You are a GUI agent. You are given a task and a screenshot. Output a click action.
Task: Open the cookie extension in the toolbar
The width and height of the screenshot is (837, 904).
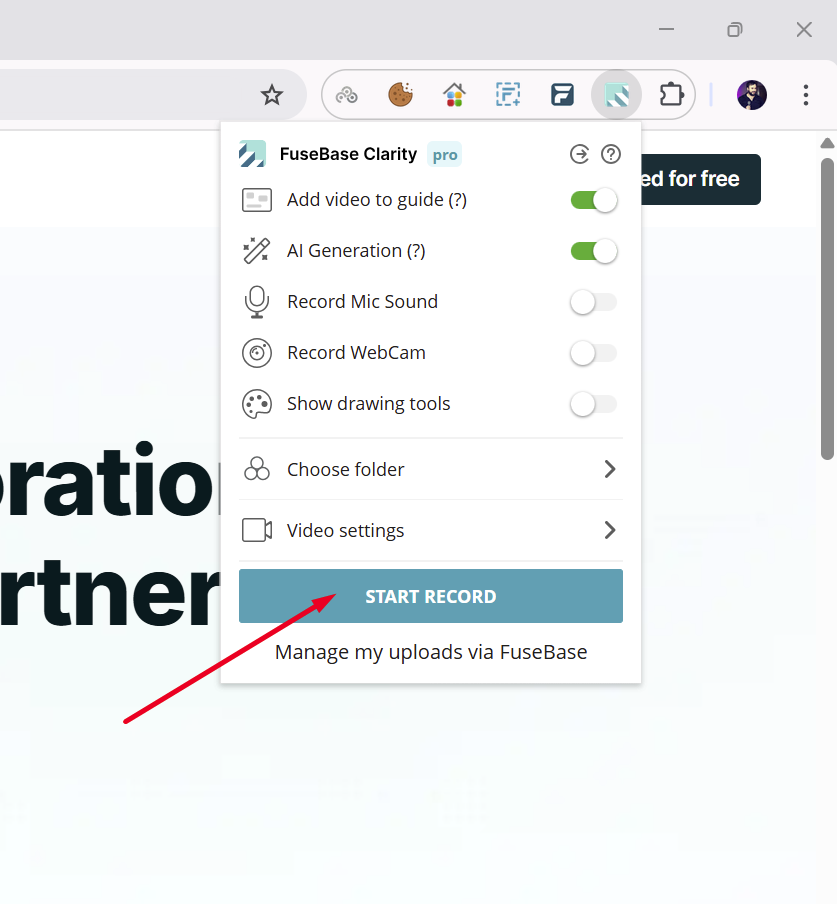pyautogui.click(x=400, y=95)
